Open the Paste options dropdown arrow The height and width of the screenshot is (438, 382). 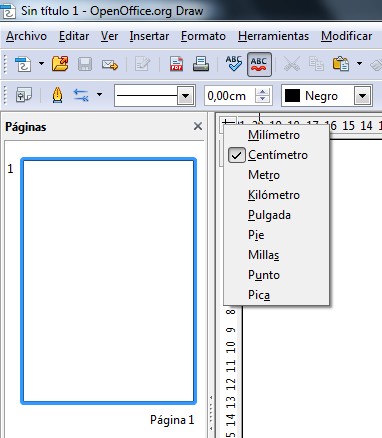tap(359, 63)
